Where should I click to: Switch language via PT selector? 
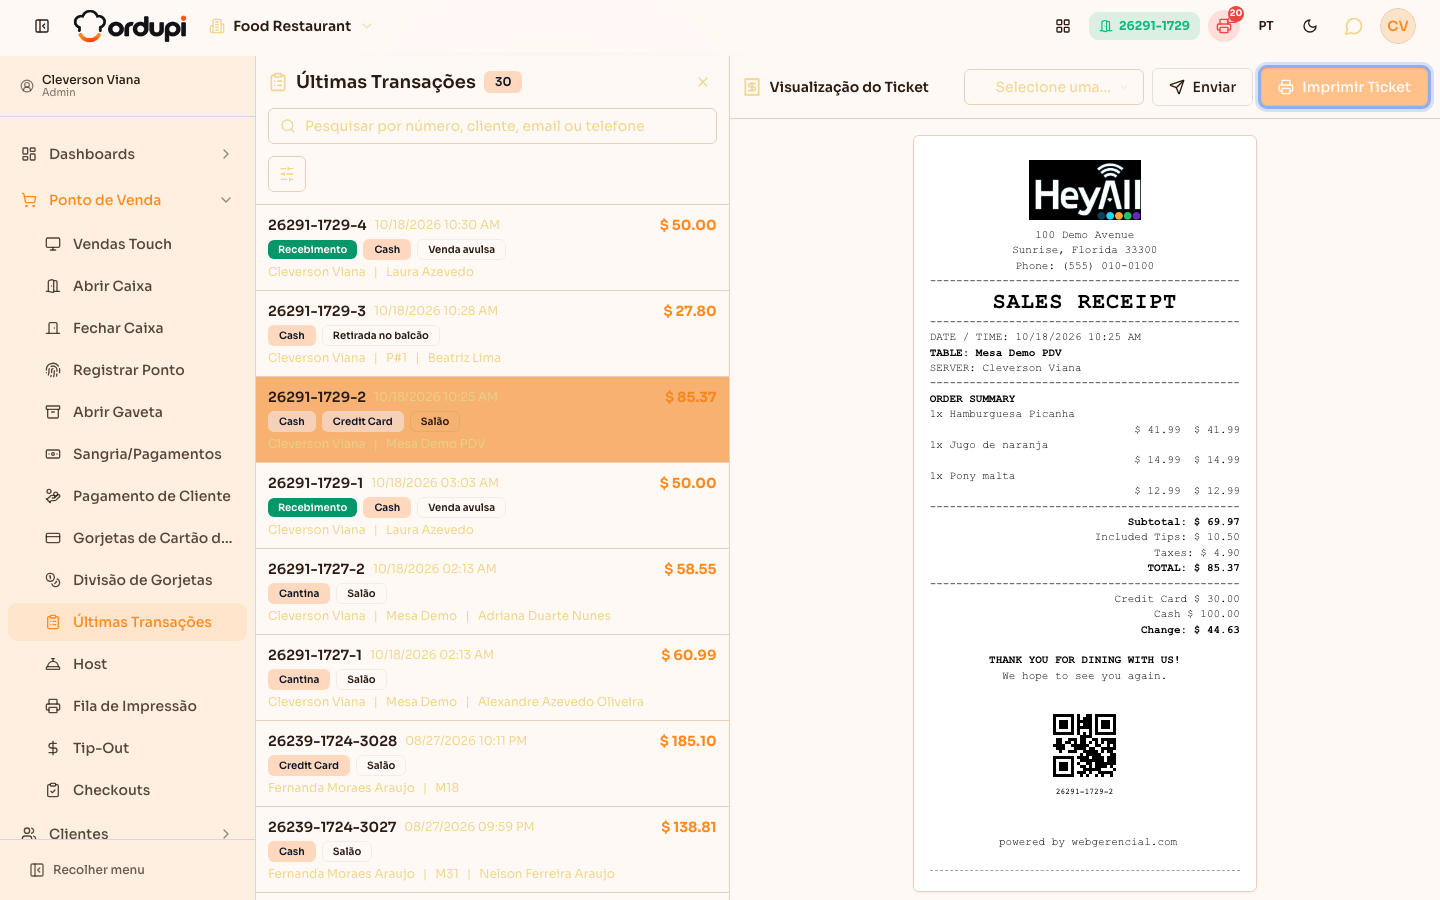coord(1266,26)
